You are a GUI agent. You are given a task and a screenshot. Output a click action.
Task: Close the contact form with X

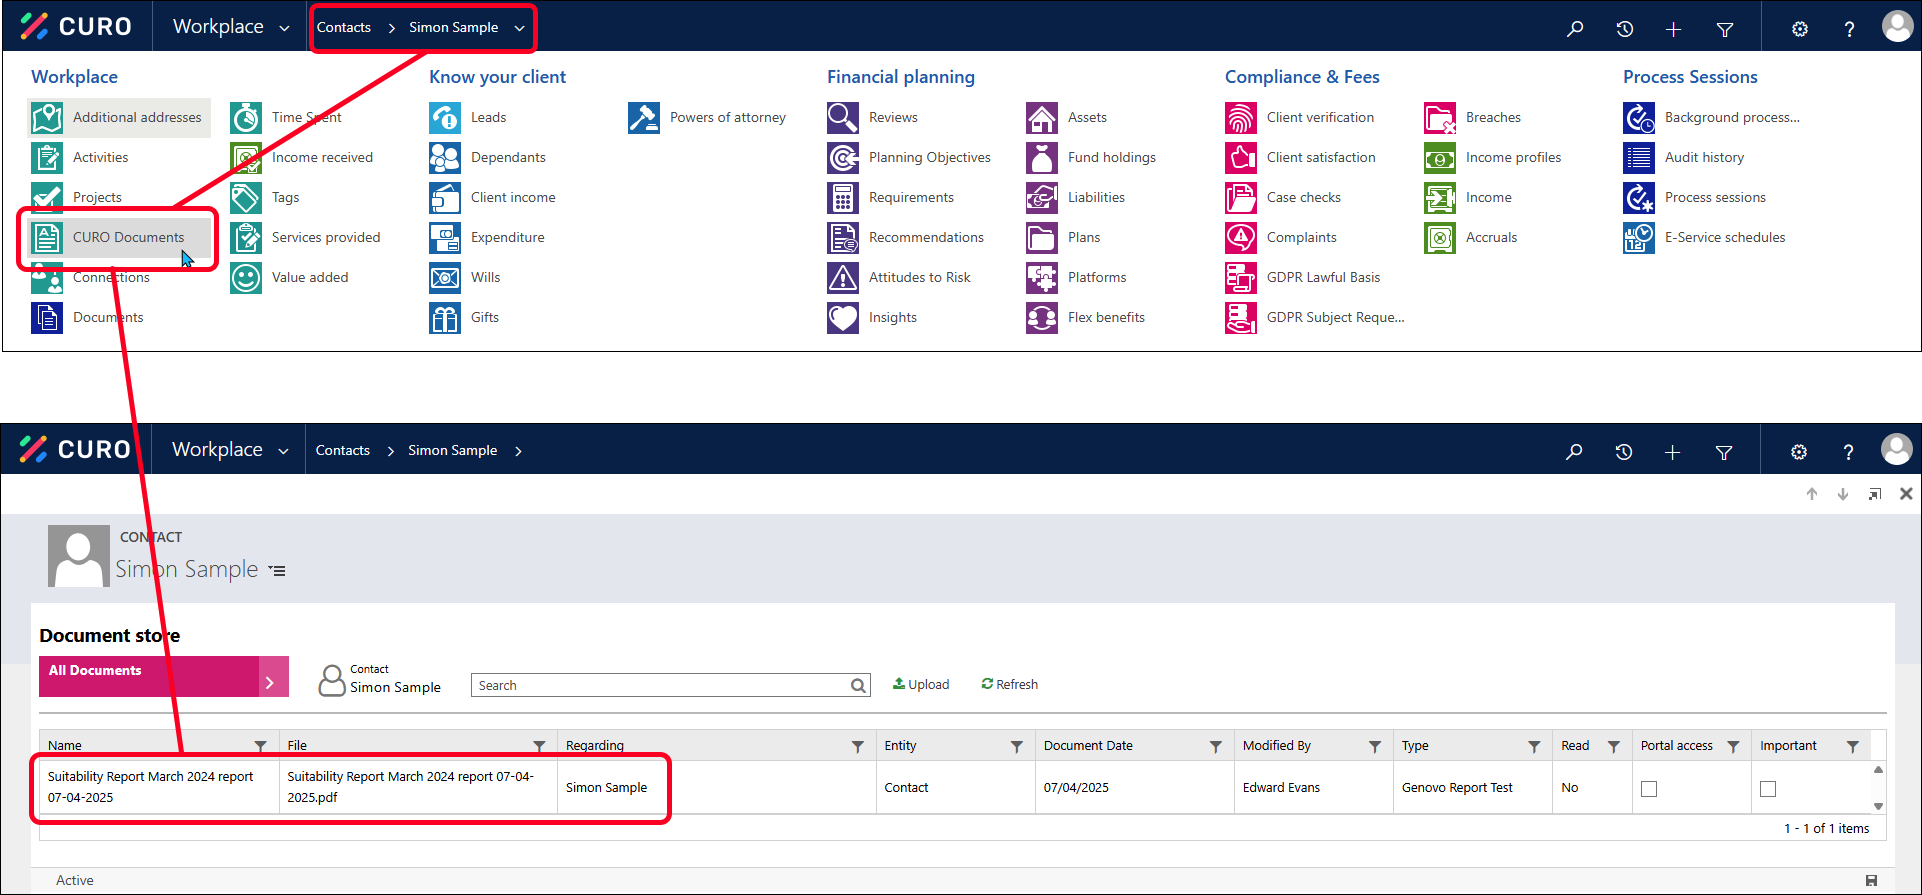tap(1906, 494)
